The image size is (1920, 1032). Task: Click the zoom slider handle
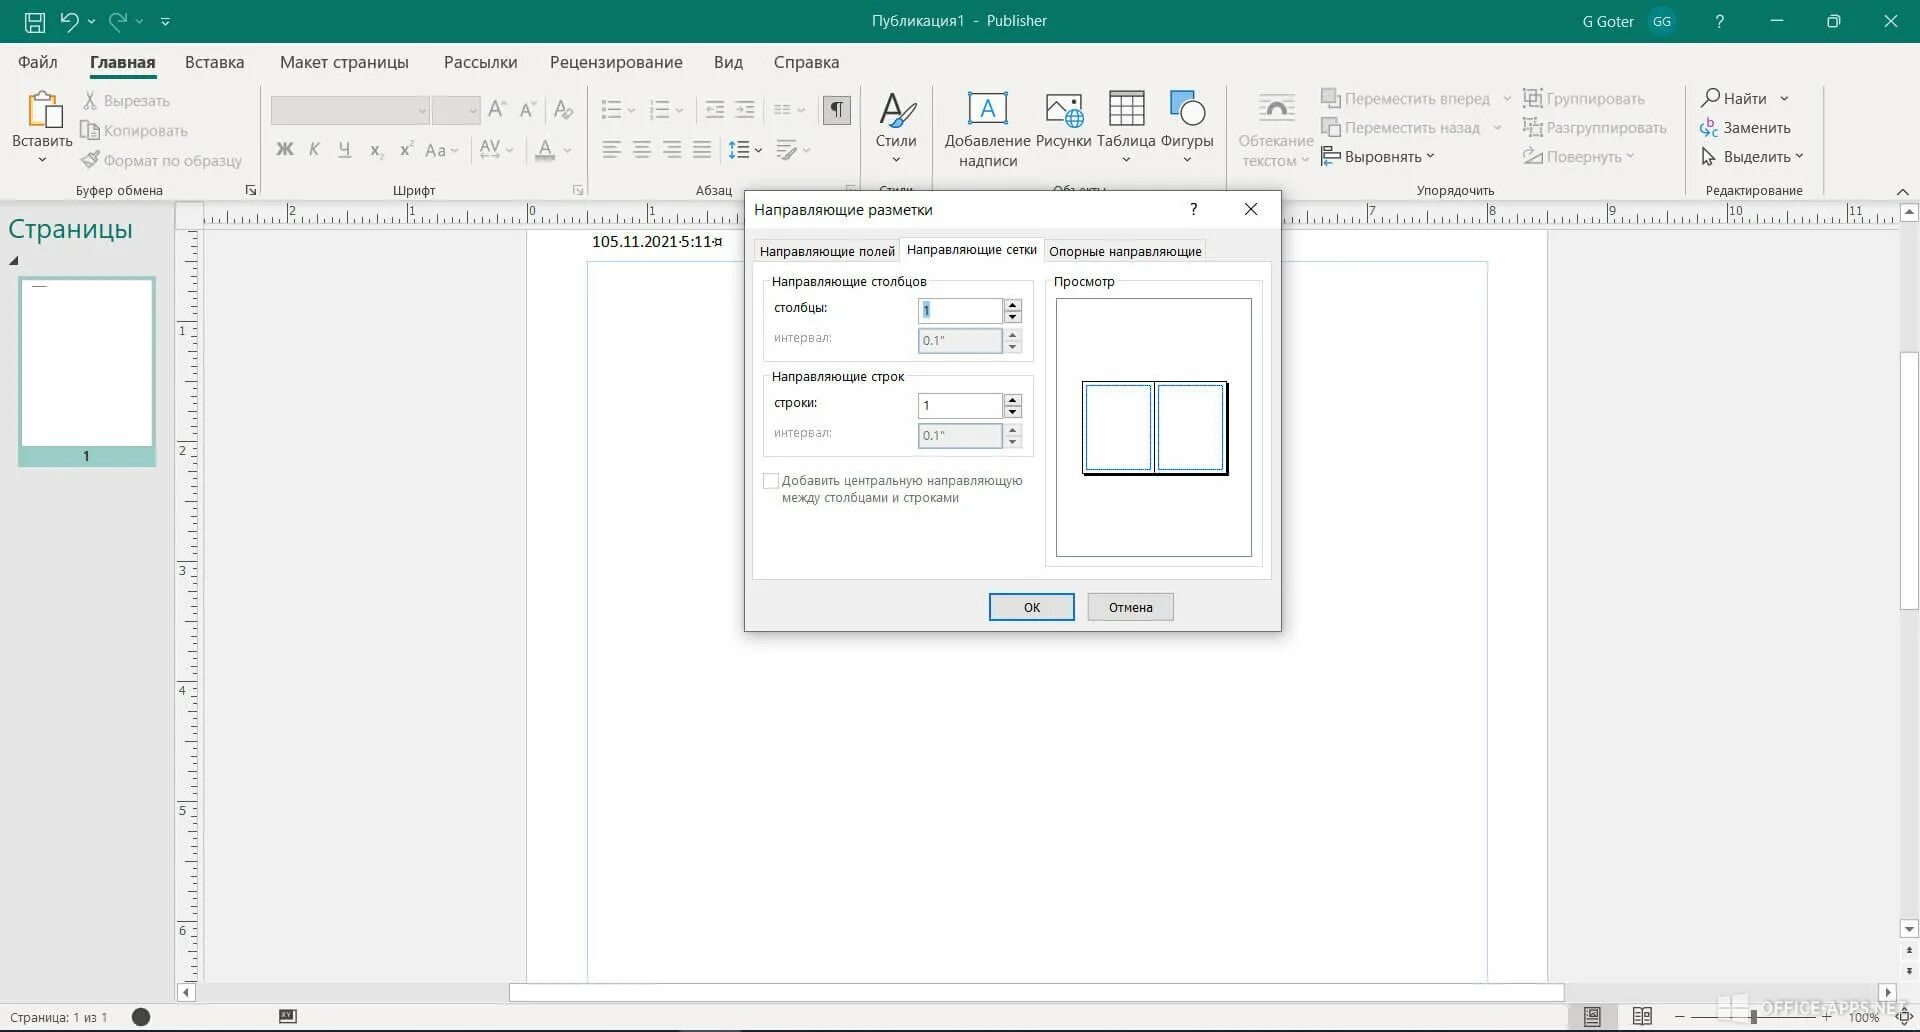tap(1753, 1016)
